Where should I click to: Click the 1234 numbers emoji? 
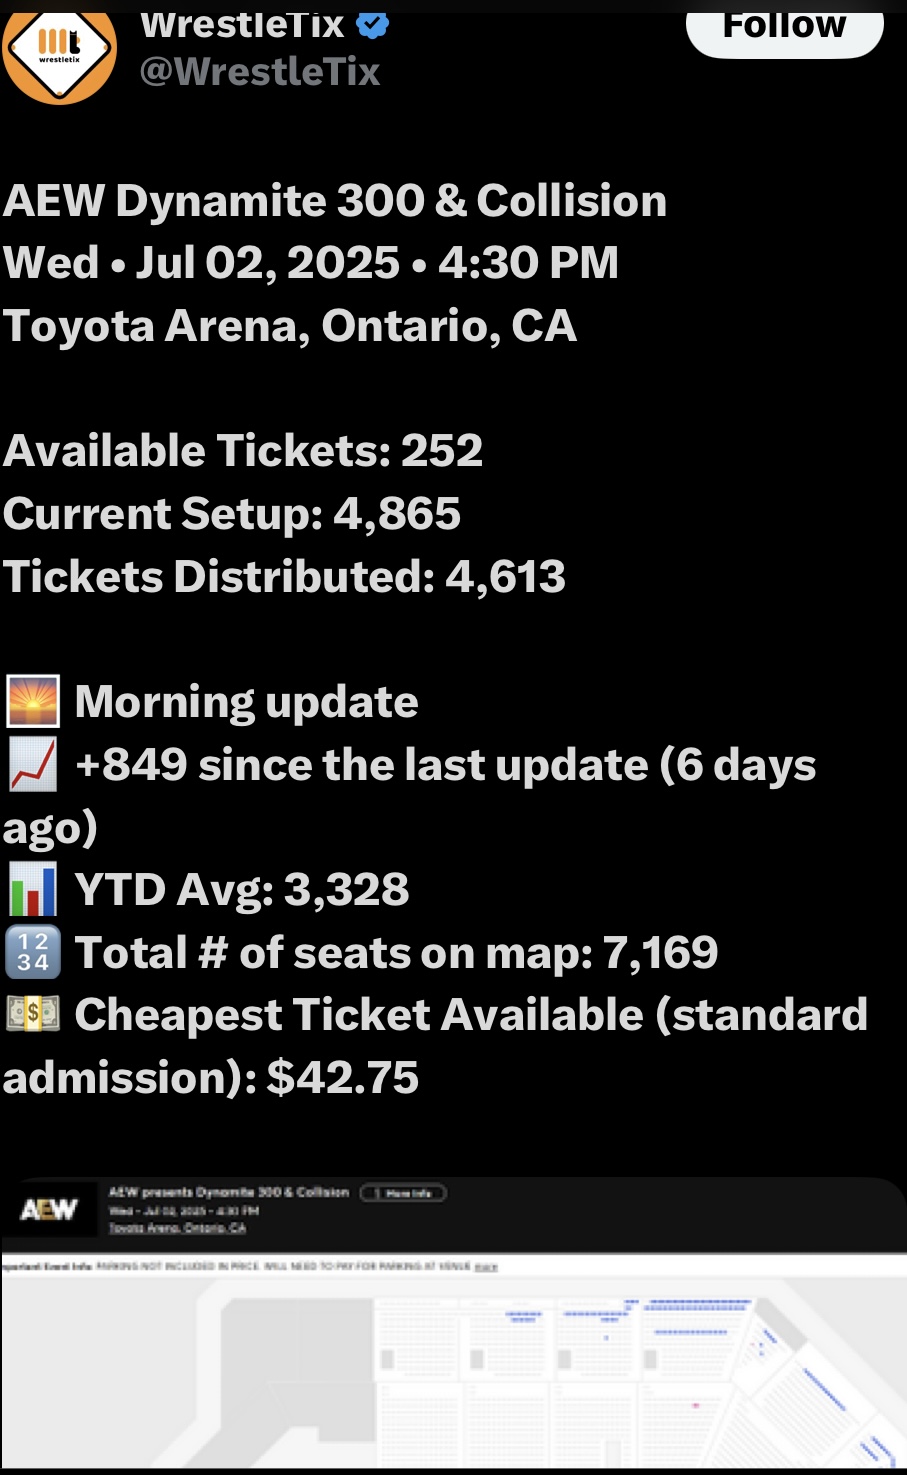(33, 952)
